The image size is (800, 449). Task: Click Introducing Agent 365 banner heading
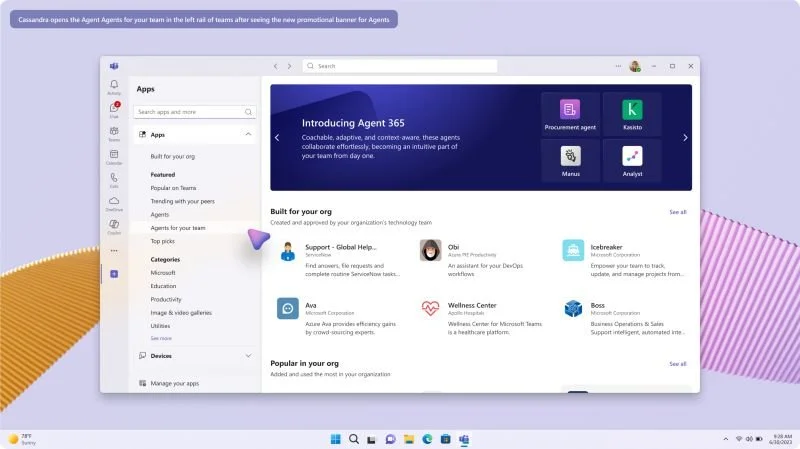coord(353,123)
